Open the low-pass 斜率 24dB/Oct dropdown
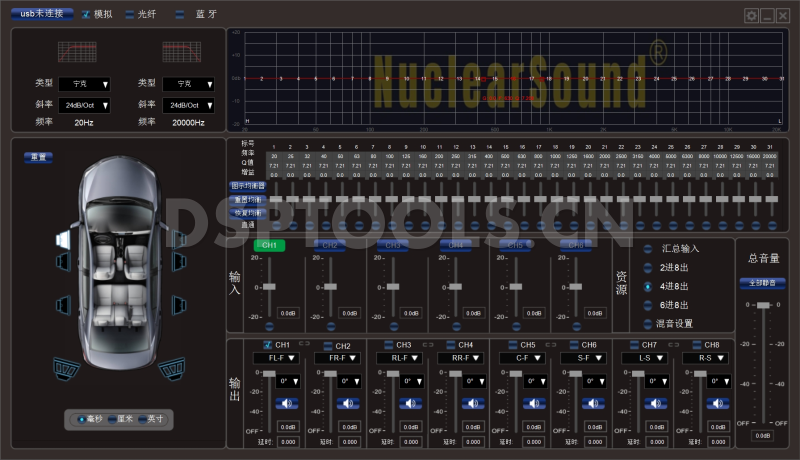 (x=188, y=106)
